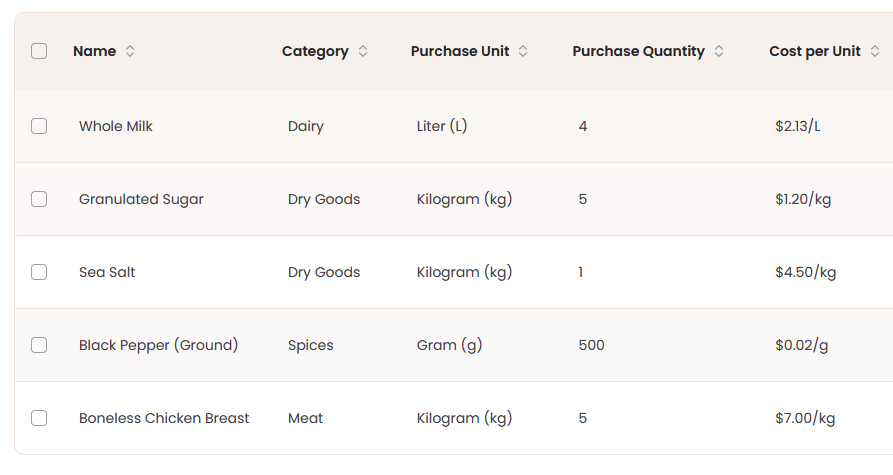
Task: Check Black Pepper (Ground) row checkbox
Action: (39, 345)
